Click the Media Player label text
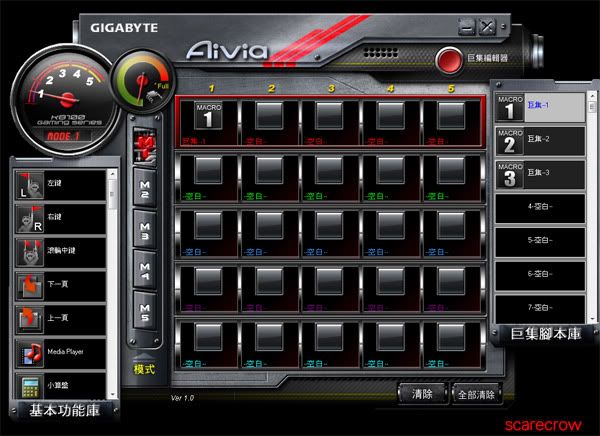Image resolution: width=600 pixels, height=436 pixels. pos(65,352)
